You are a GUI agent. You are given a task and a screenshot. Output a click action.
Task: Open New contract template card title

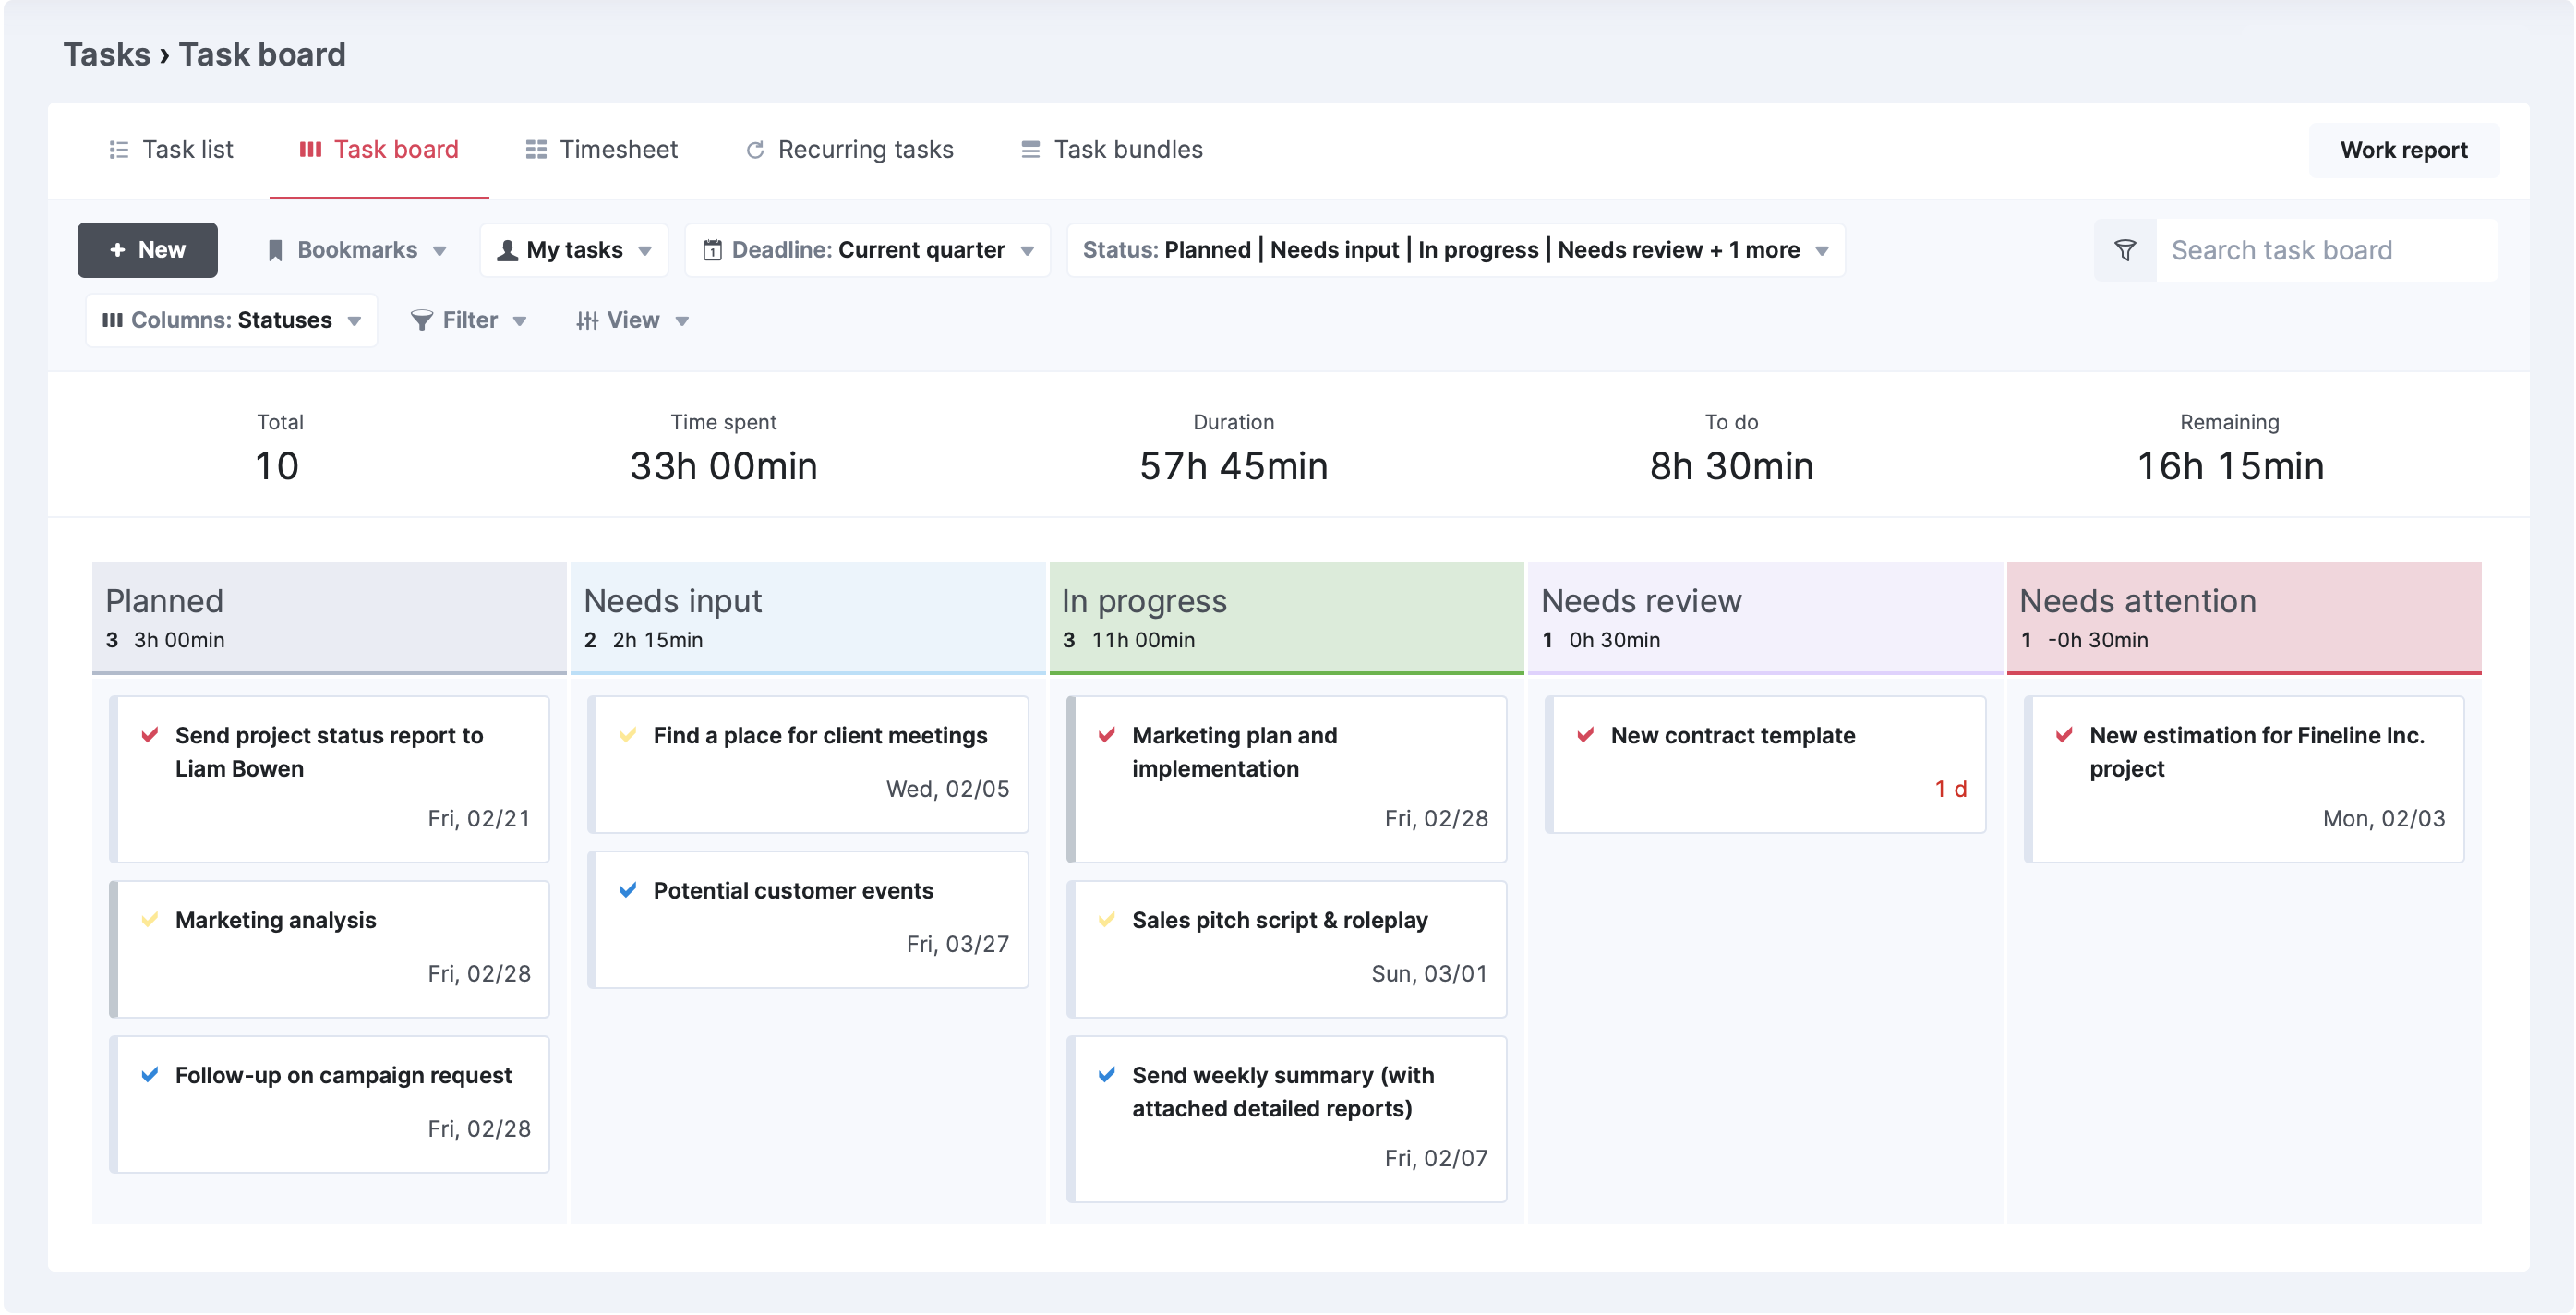[1733, 735]
